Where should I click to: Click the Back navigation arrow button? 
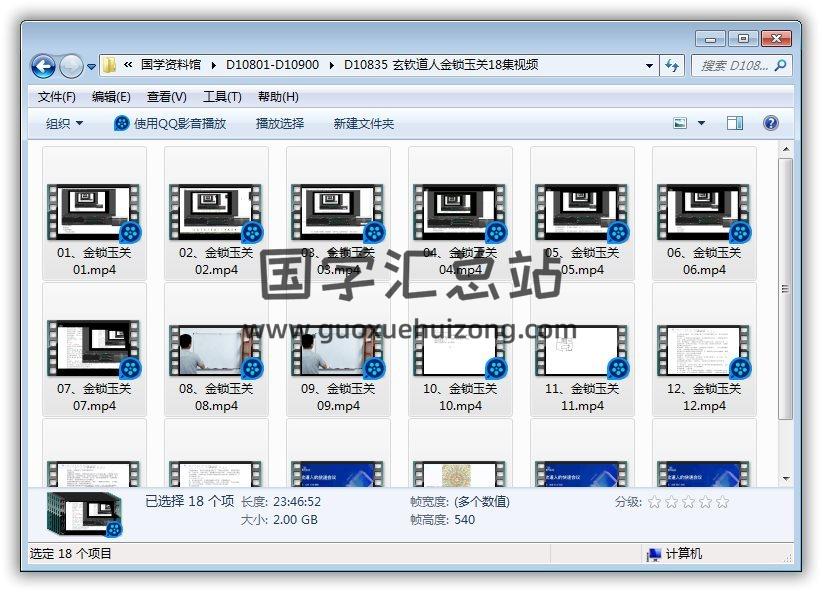click(43, 66)
